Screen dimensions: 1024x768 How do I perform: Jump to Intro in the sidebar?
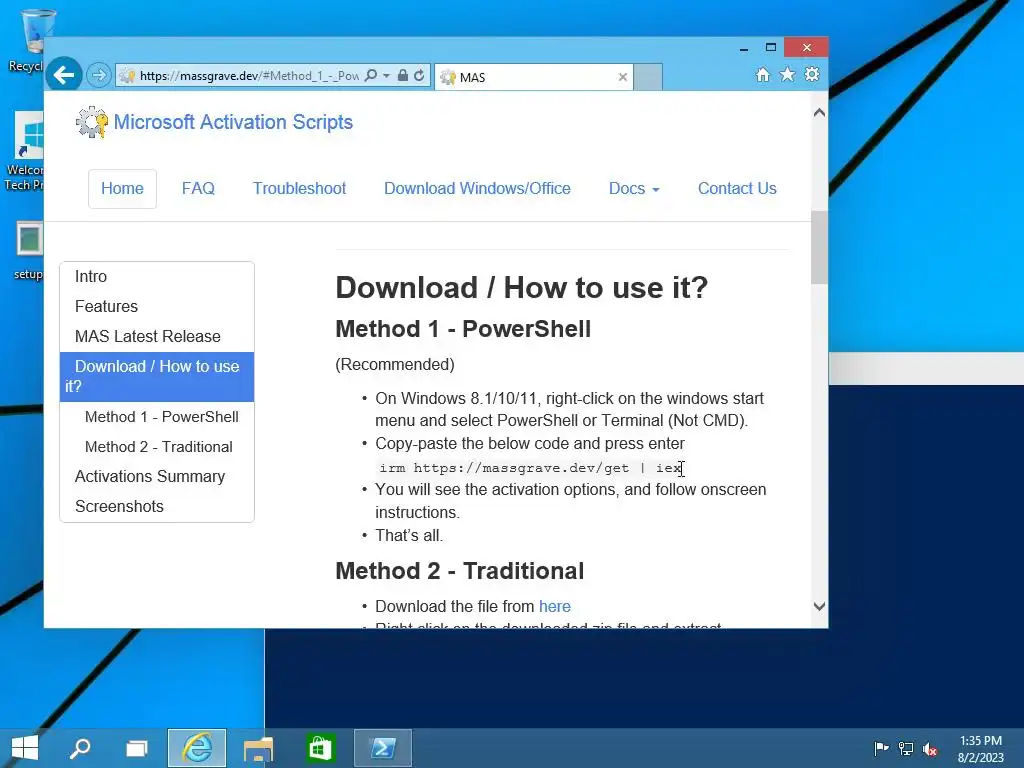(157, 276)
